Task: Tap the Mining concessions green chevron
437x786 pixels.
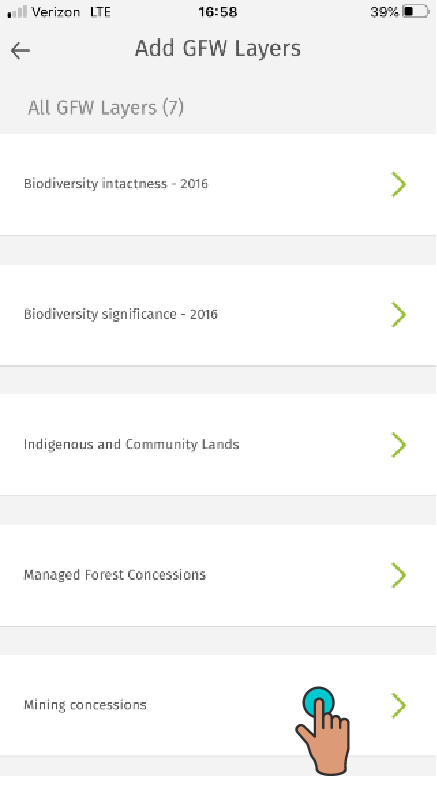Action: [x=398, y=705]
